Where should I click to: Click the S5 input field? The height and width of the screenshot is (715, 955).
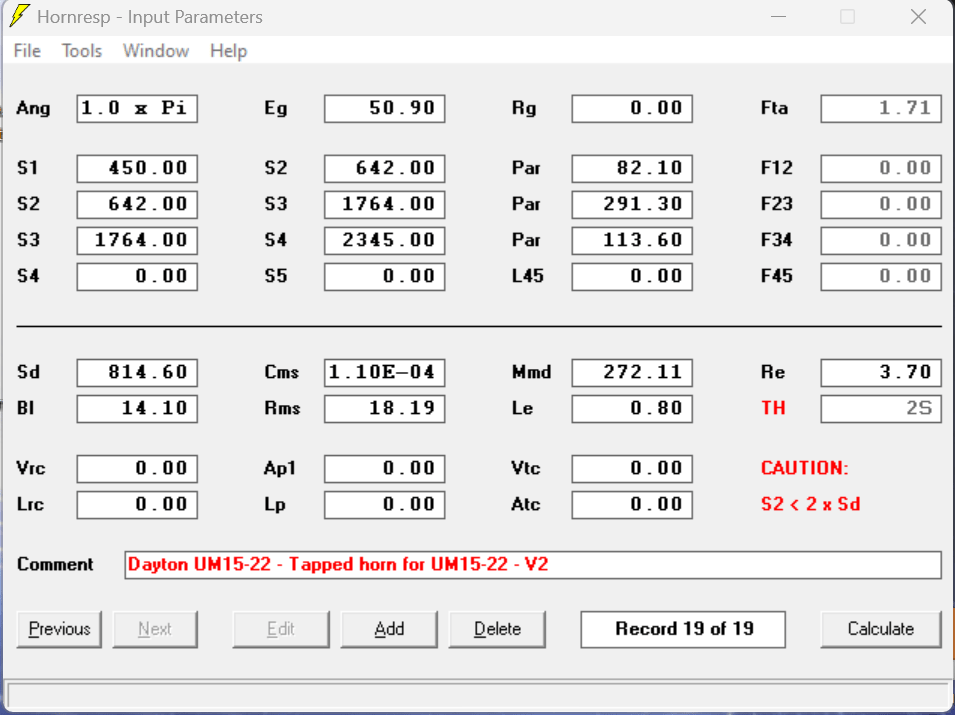pyautogui.click(x=384, y=276)
